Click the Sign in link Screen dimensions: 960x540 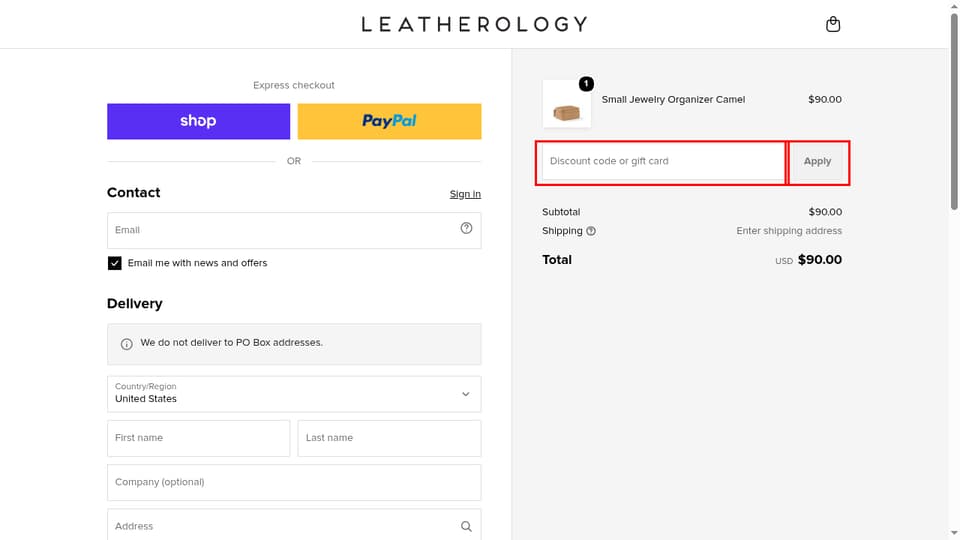465,194
